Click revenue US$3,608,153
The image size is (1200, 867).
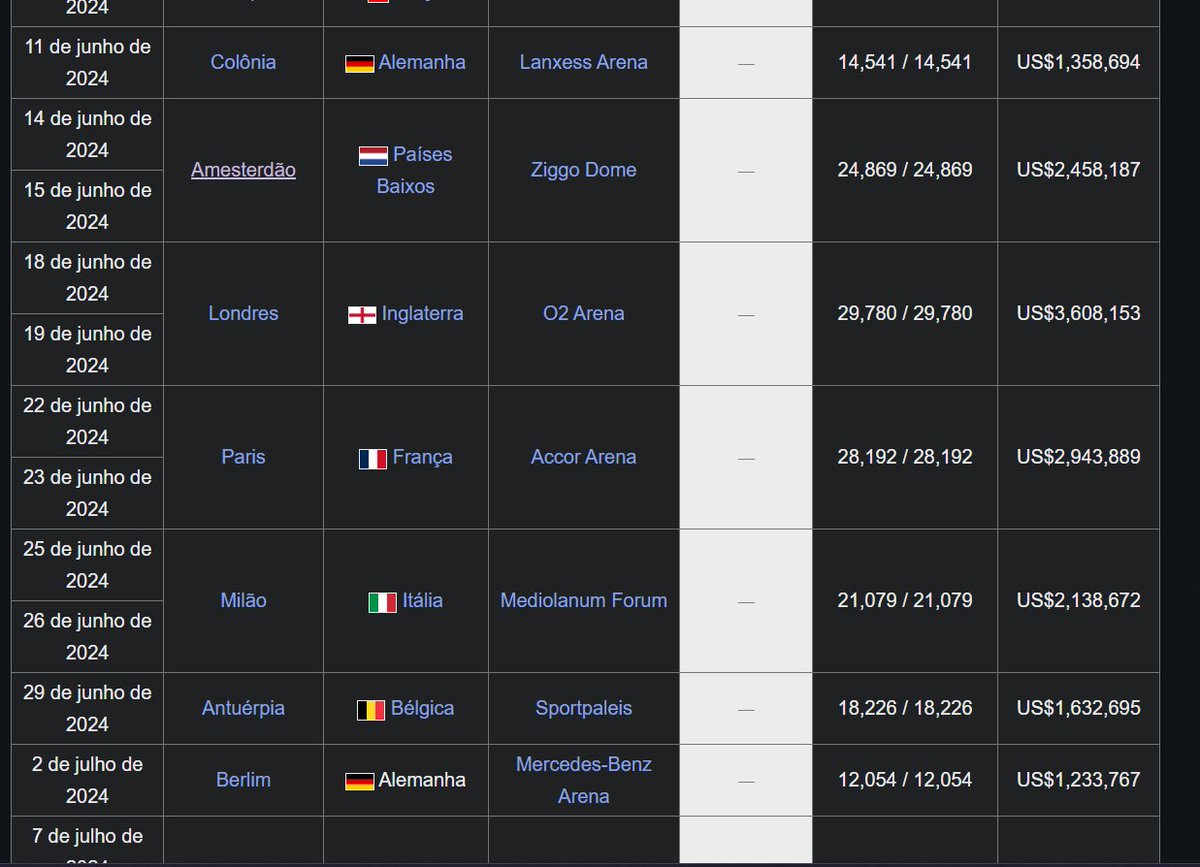point(1079,313)
